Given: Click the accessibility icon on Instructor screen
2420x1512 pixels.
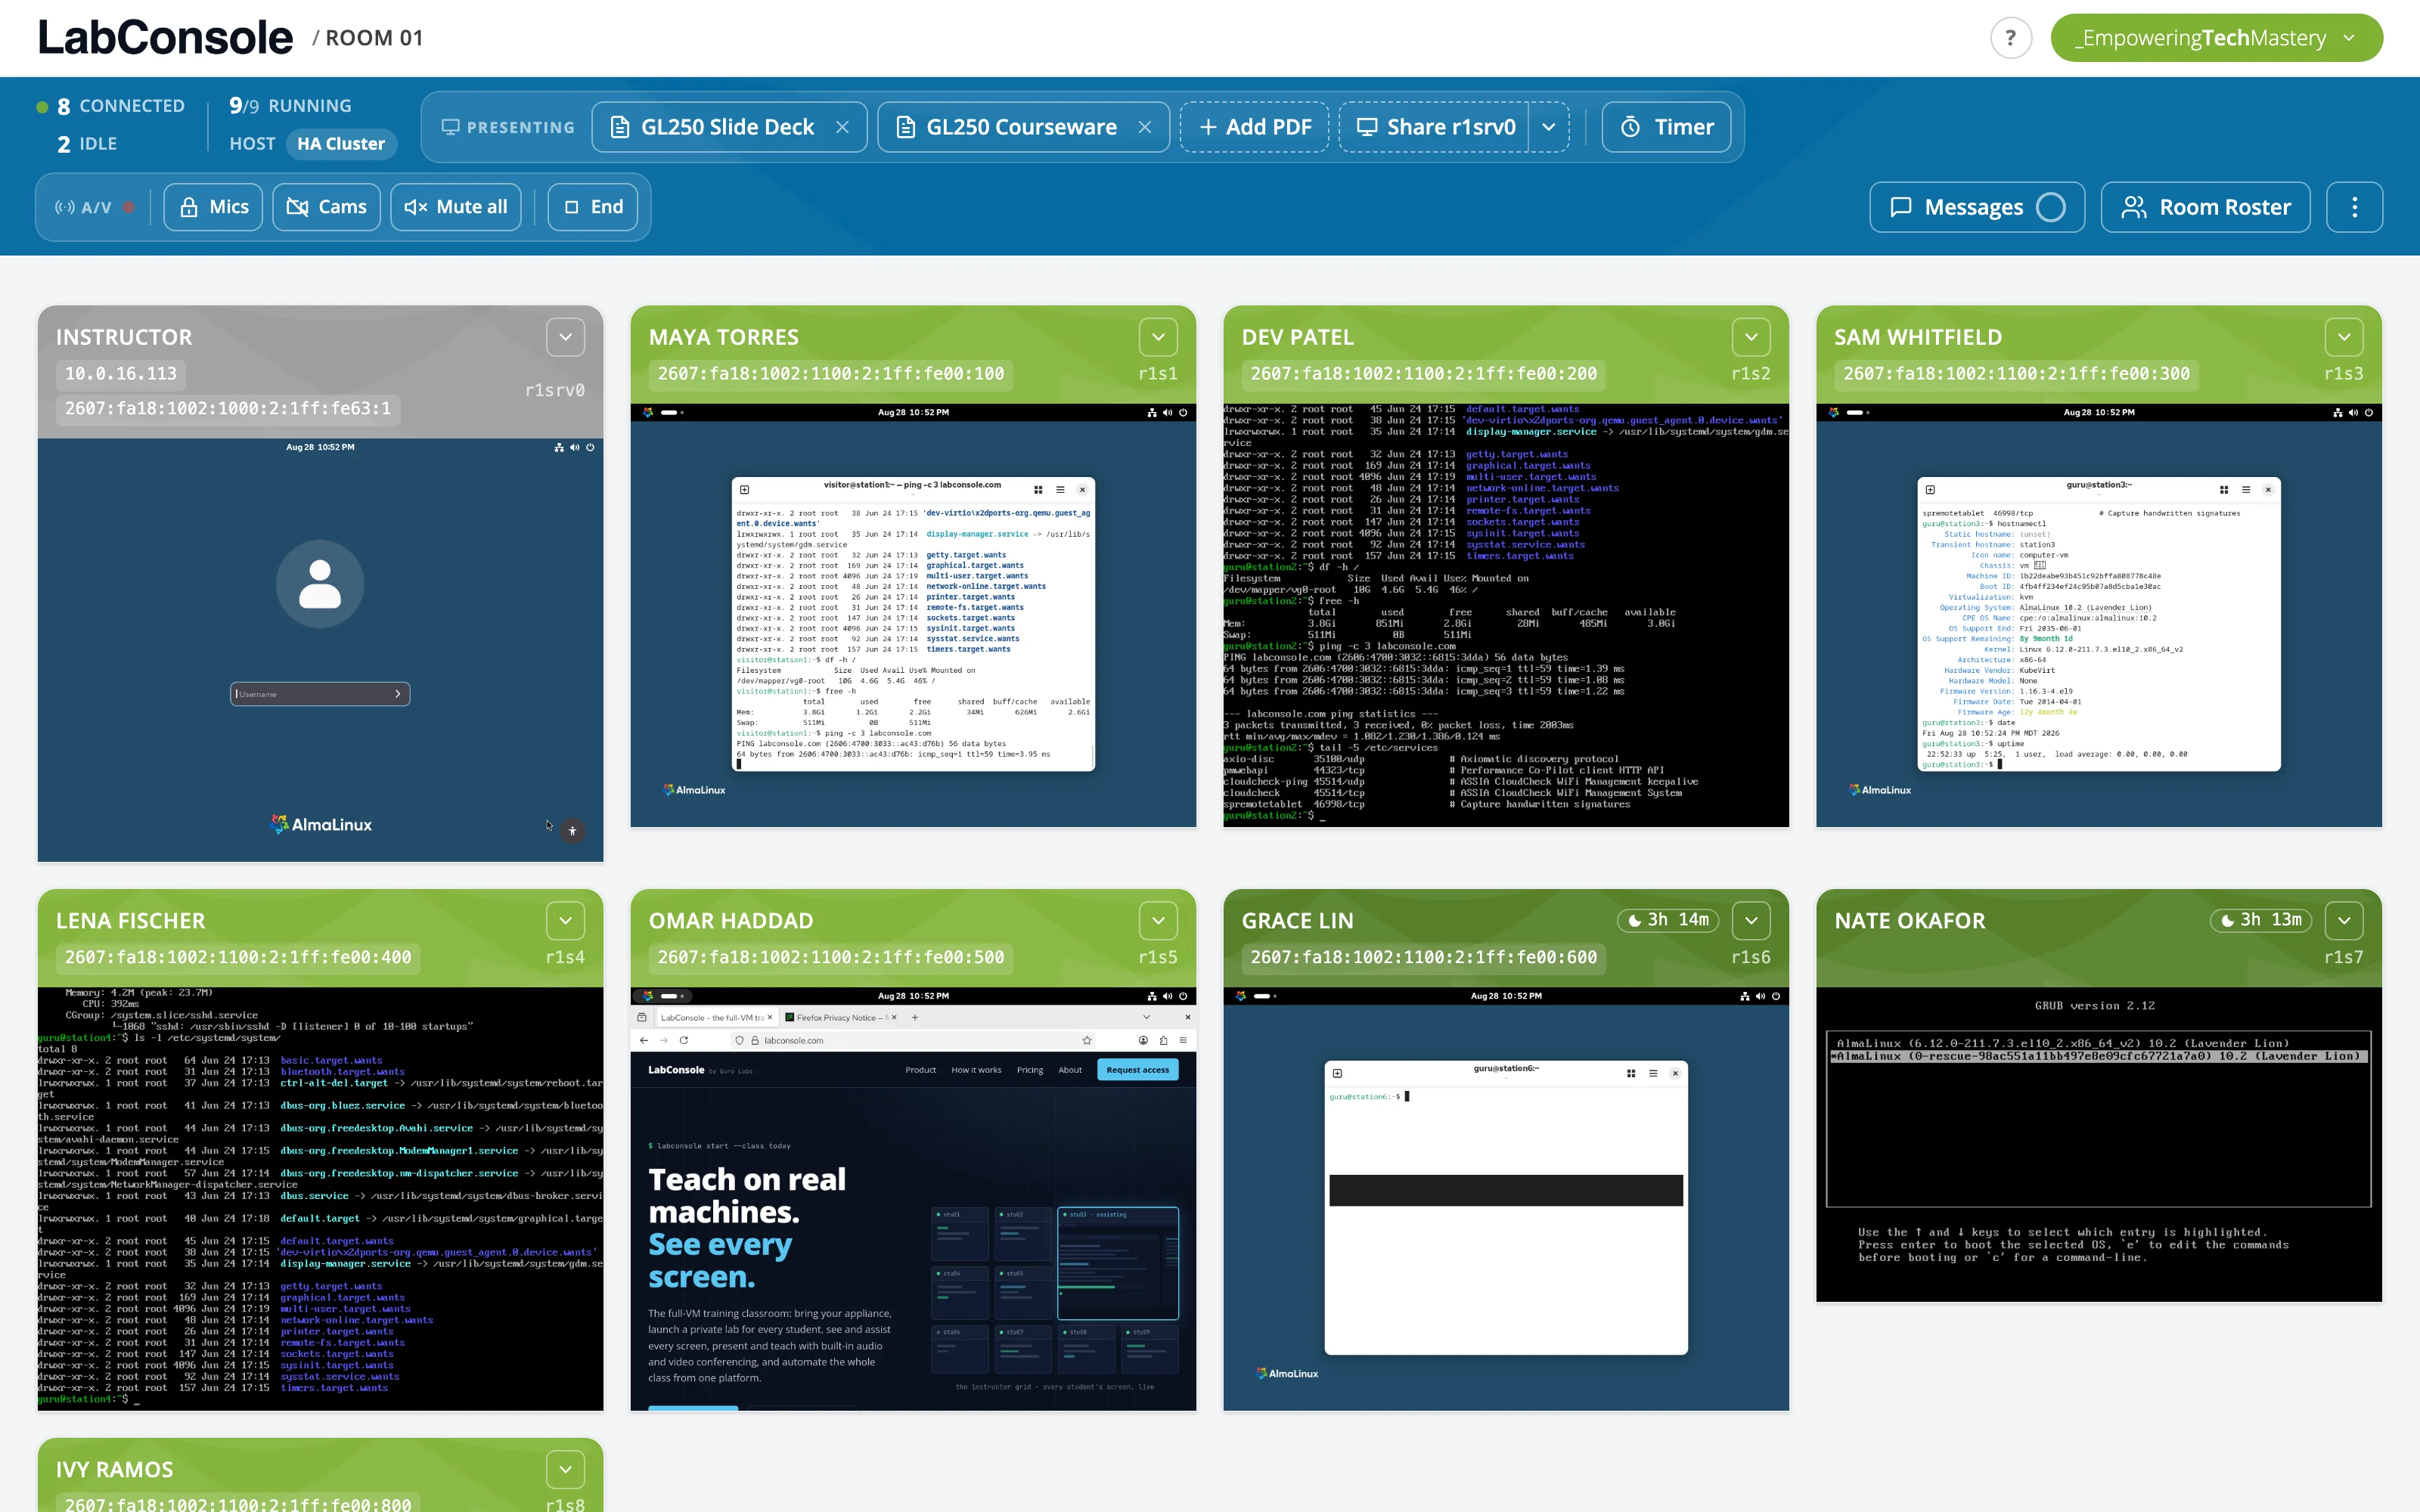Looking at the screenshot, I should tap(572, 831).
